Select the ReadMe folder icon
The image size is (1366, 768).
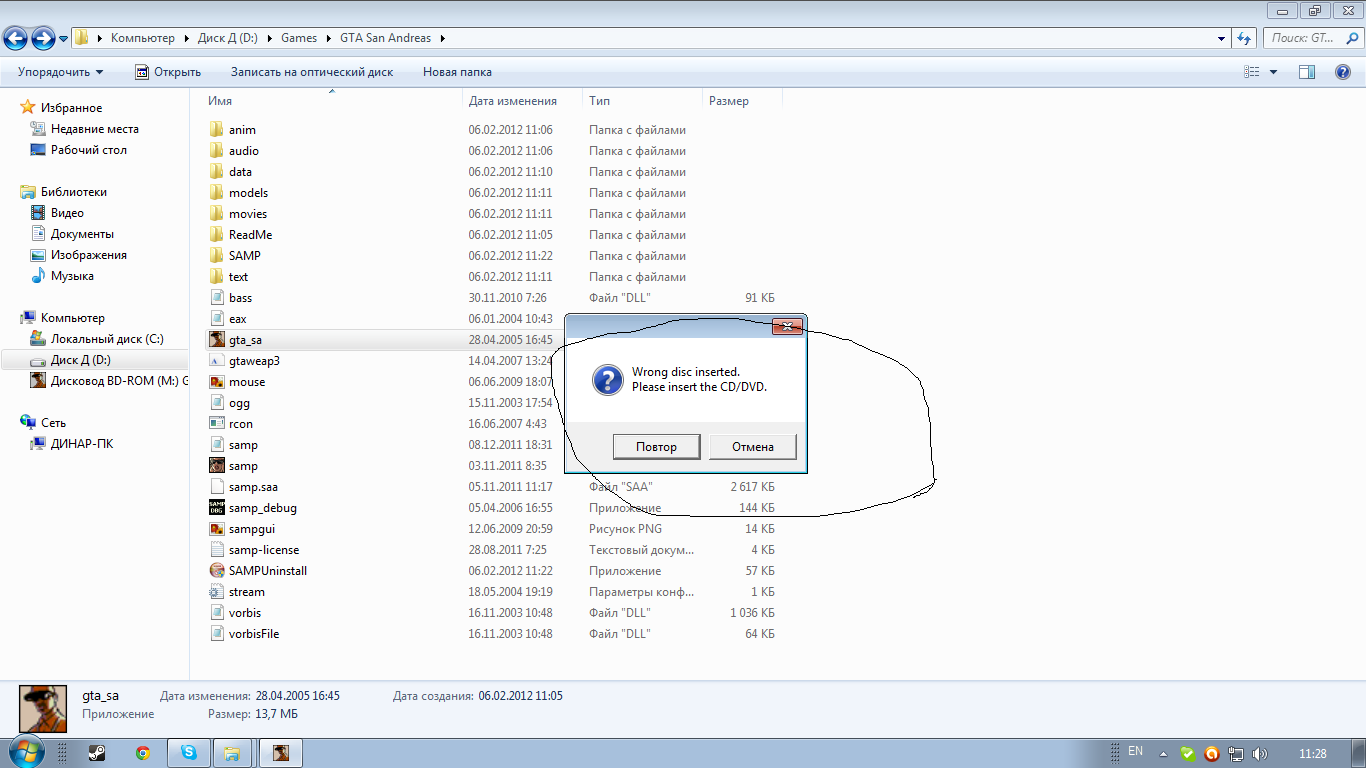point(217,235)
